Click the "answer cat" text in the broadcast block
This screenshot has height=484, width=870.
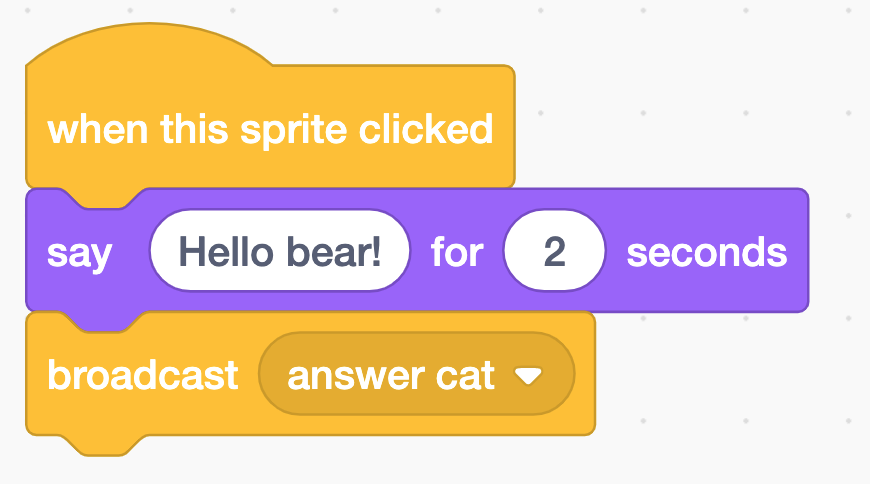[391, 375]
